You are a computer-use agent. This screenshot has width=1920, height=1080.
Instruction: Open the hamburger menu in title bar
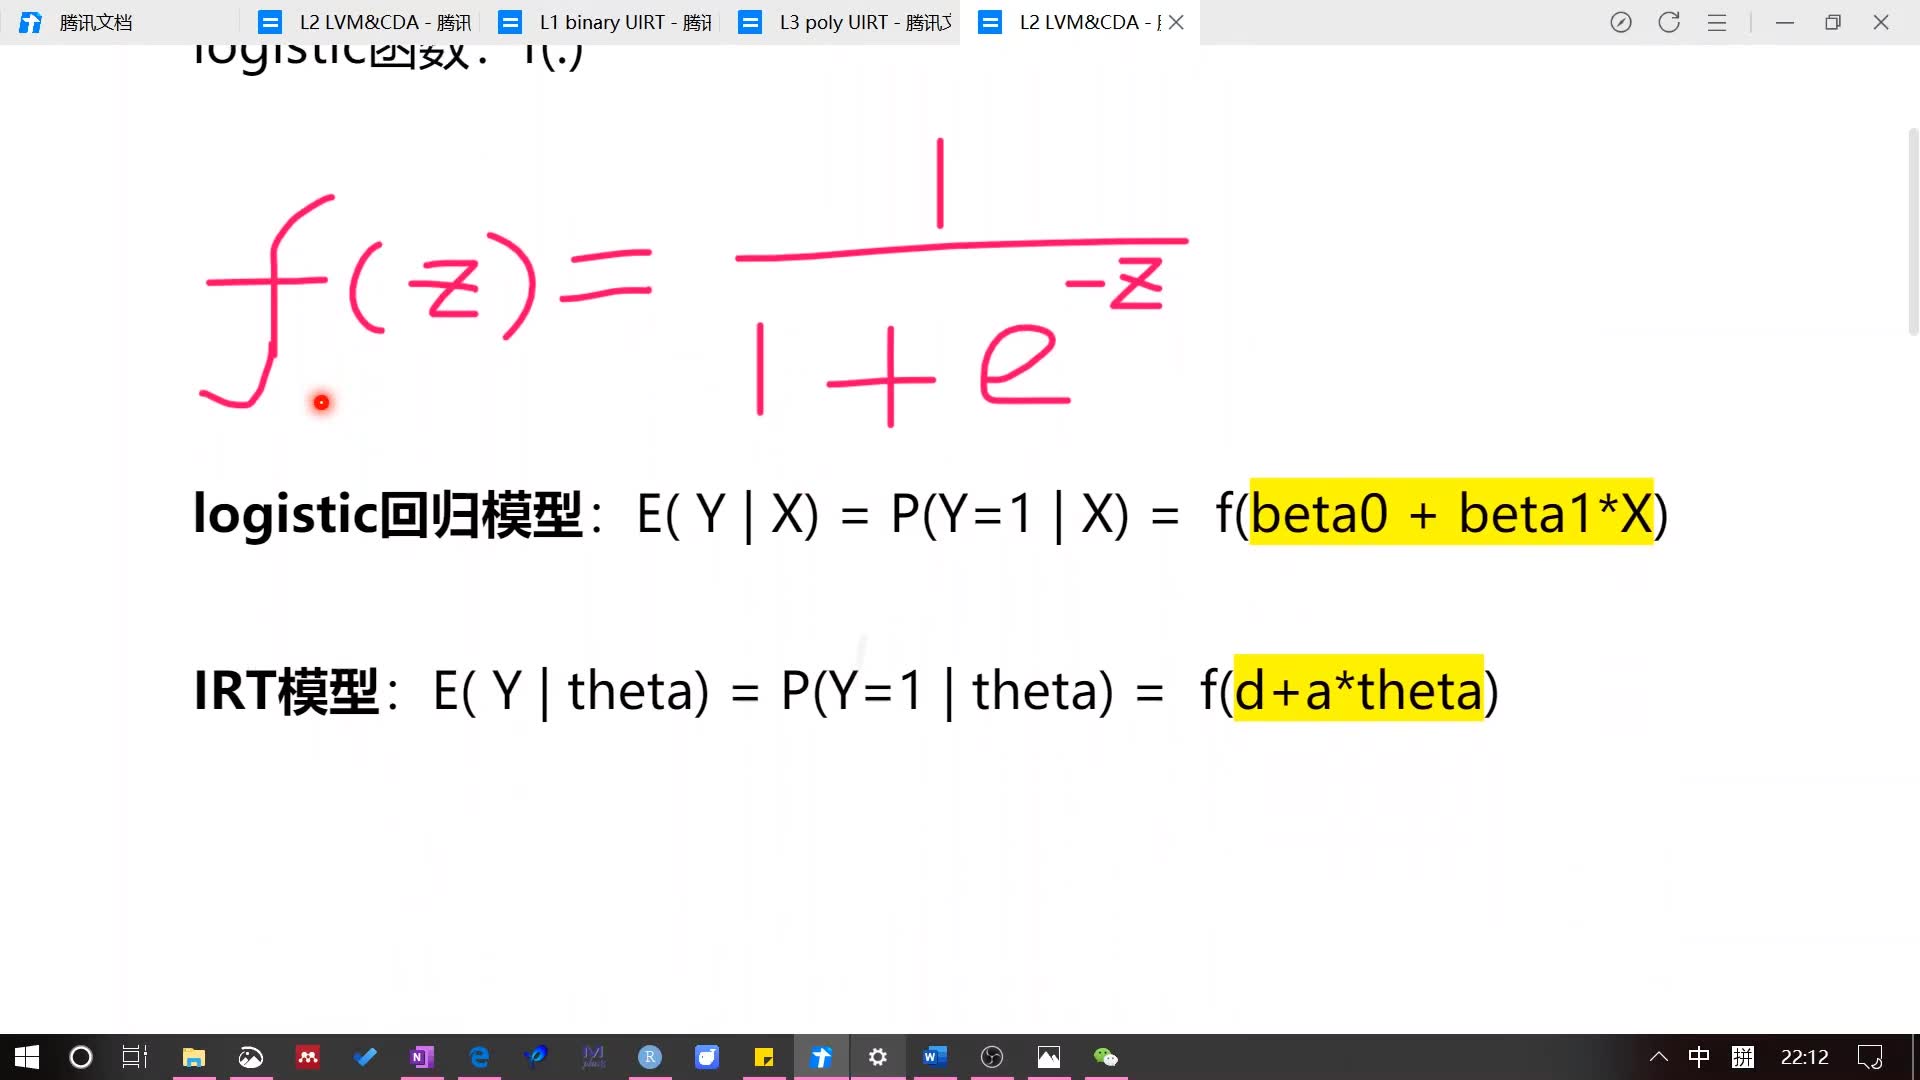1717,22
